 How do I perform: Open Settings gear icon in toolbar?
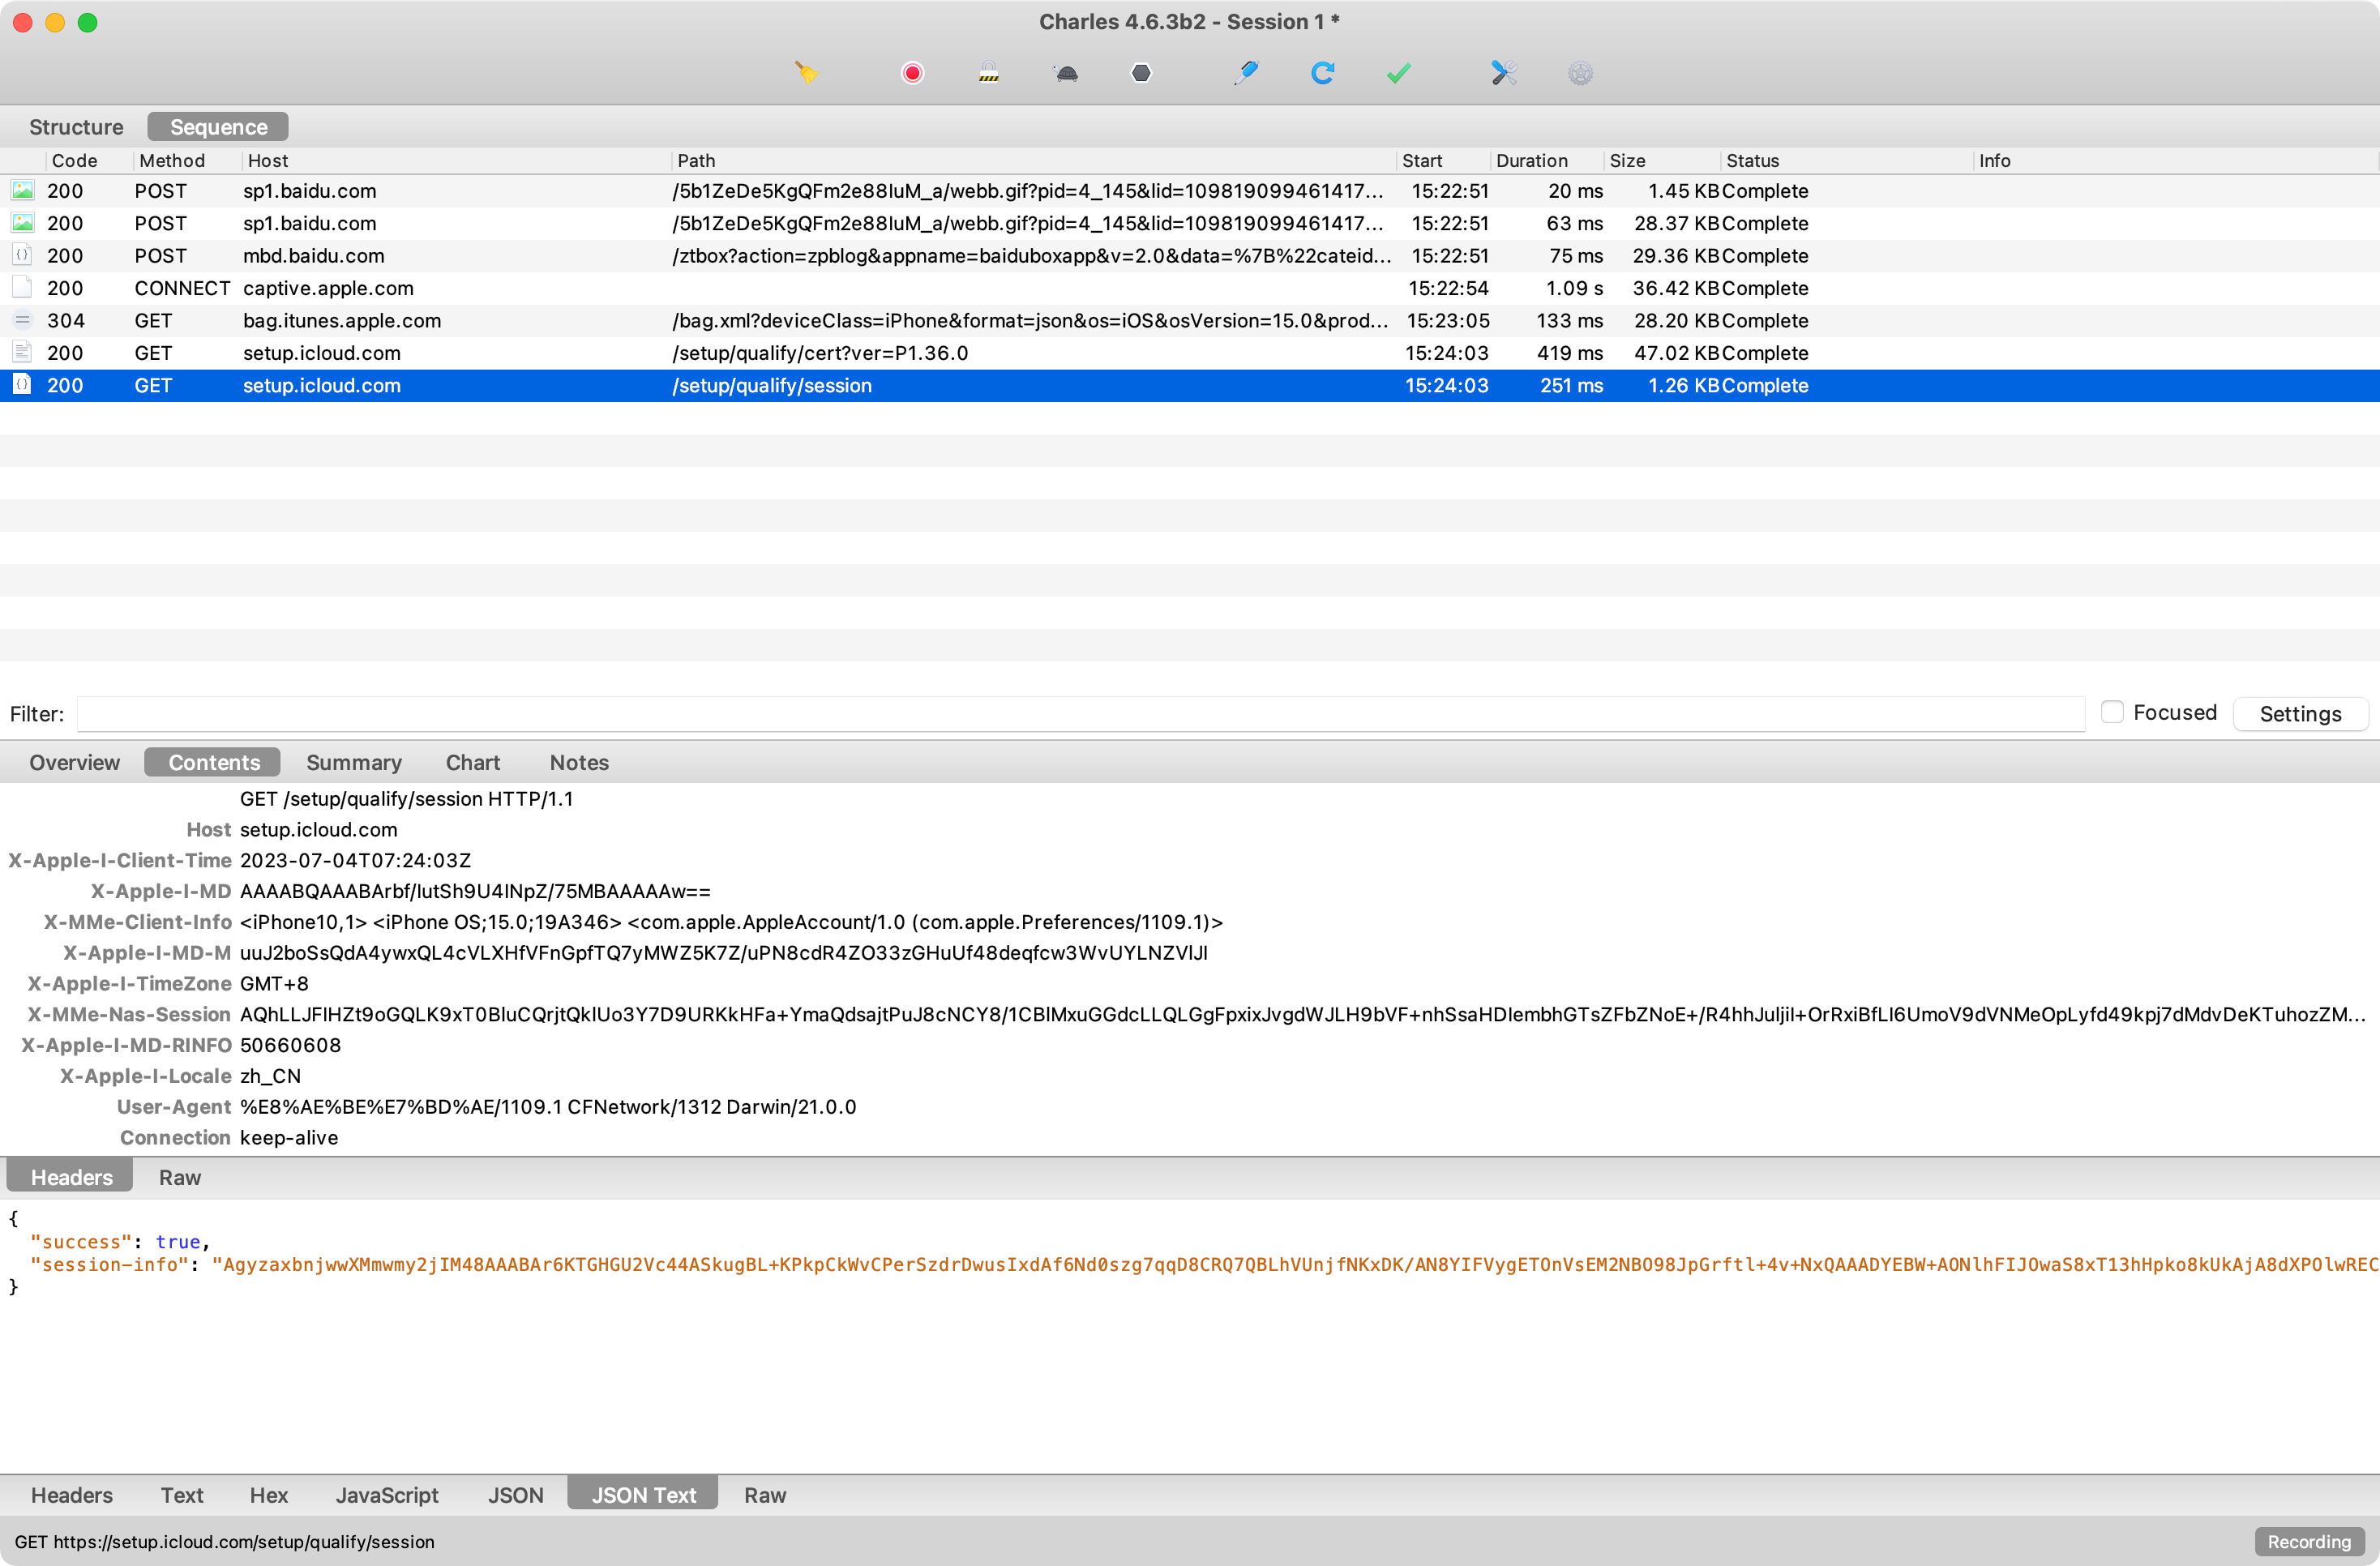1580,73
